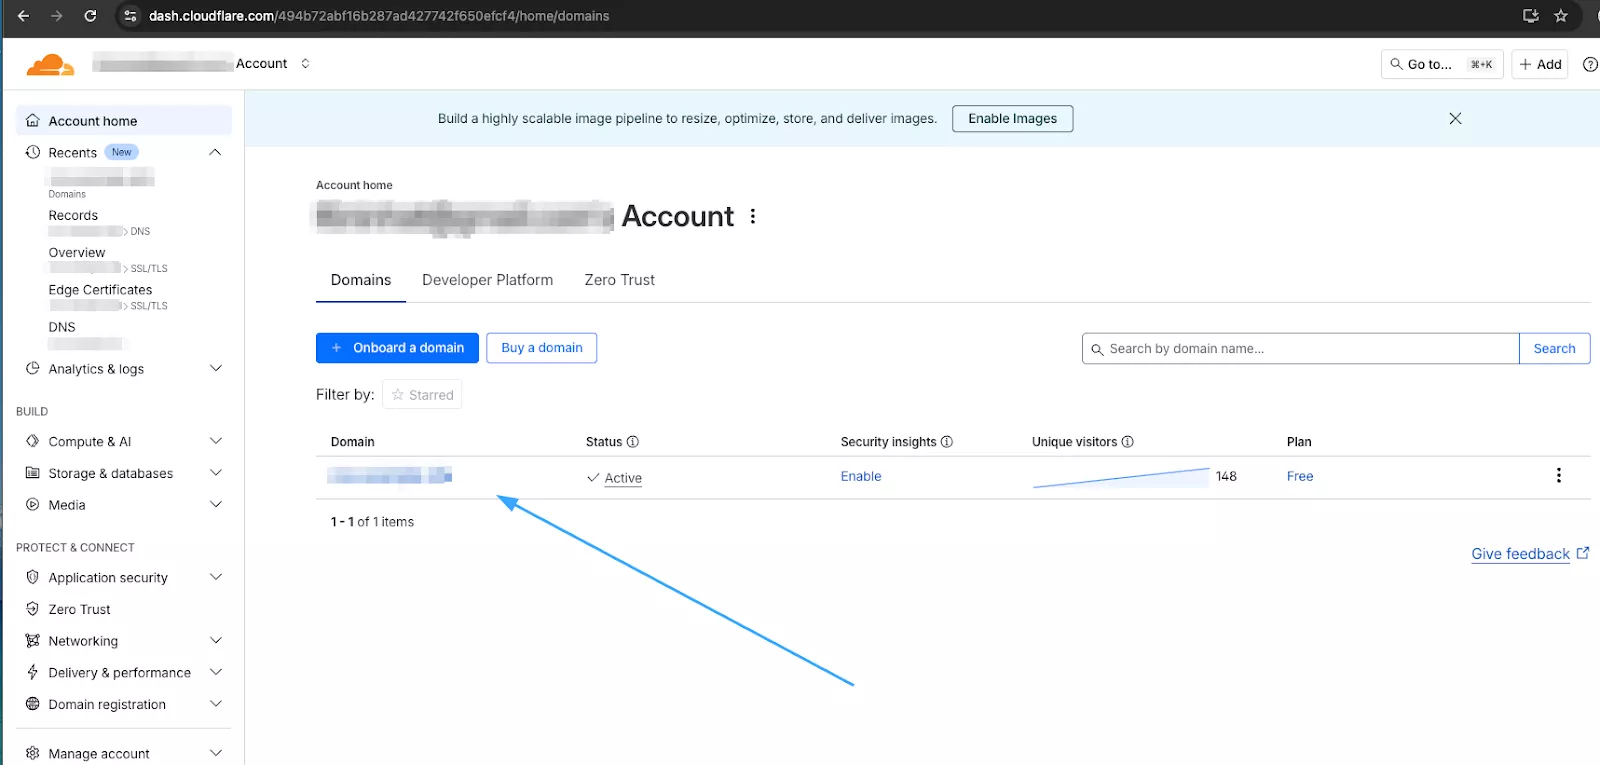The width and height of the screenshot is (1600, 765).
Task: Open Records in Recents
Action: (x=73, y=215)
